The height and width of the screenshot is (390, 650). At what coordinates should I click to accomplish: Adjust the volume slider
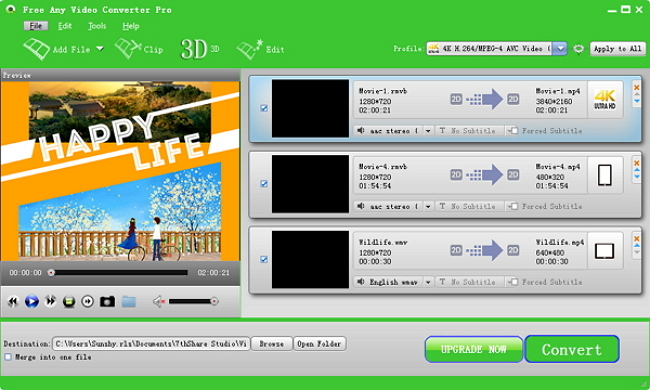pyautogui.click(x=193, y=301)
